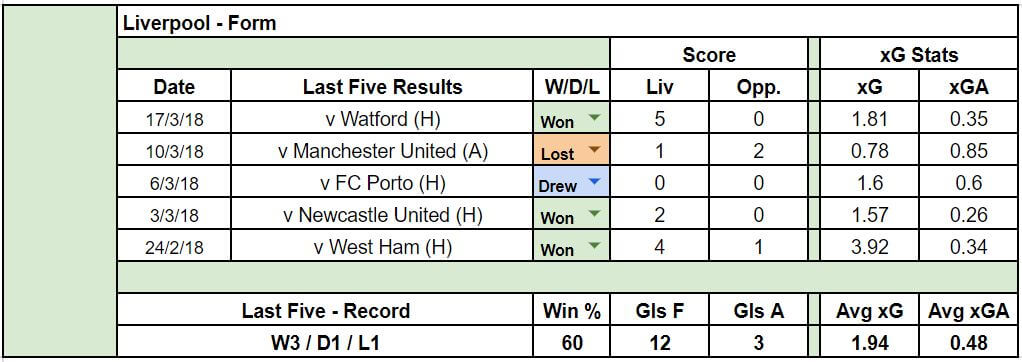Expand result dropdown for West Ham row

(x=594, y=246)
